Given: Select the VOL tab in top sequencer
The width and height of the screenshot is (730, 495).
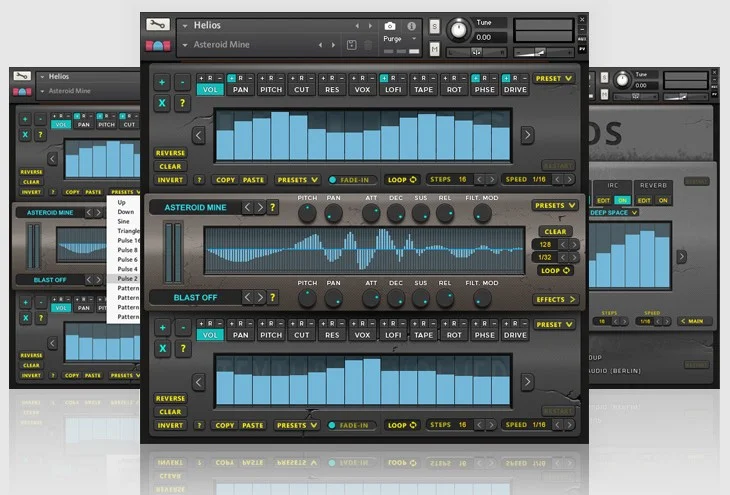Looking at the screenshot, I should coord(210,89).
